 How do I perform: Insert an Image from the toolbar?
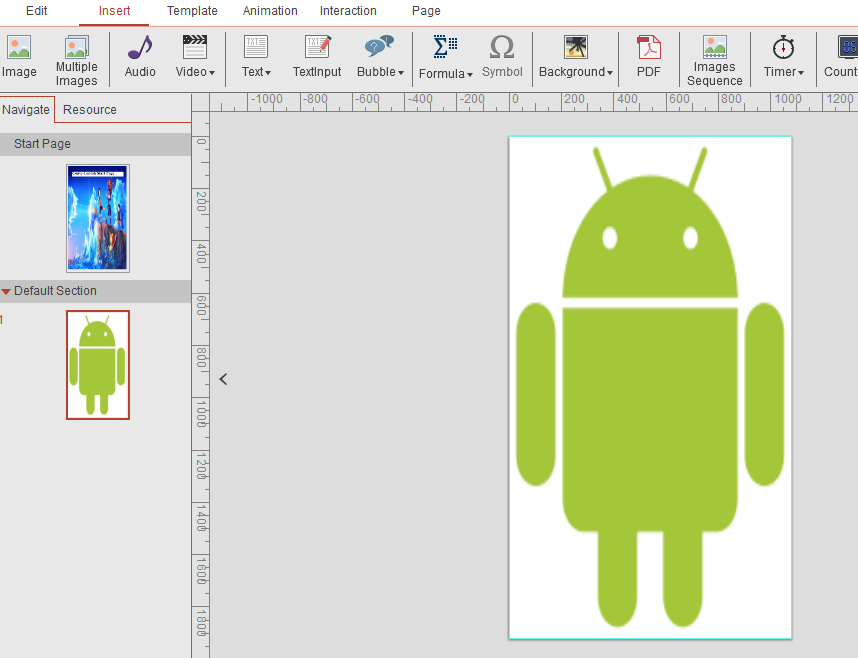tap(19, 57)
